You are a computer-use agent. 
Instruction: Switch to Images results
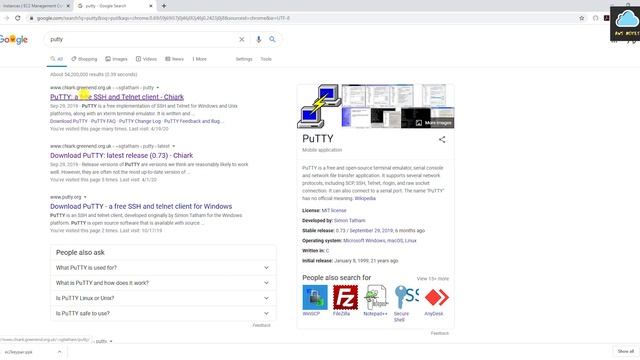coord(116,59)
